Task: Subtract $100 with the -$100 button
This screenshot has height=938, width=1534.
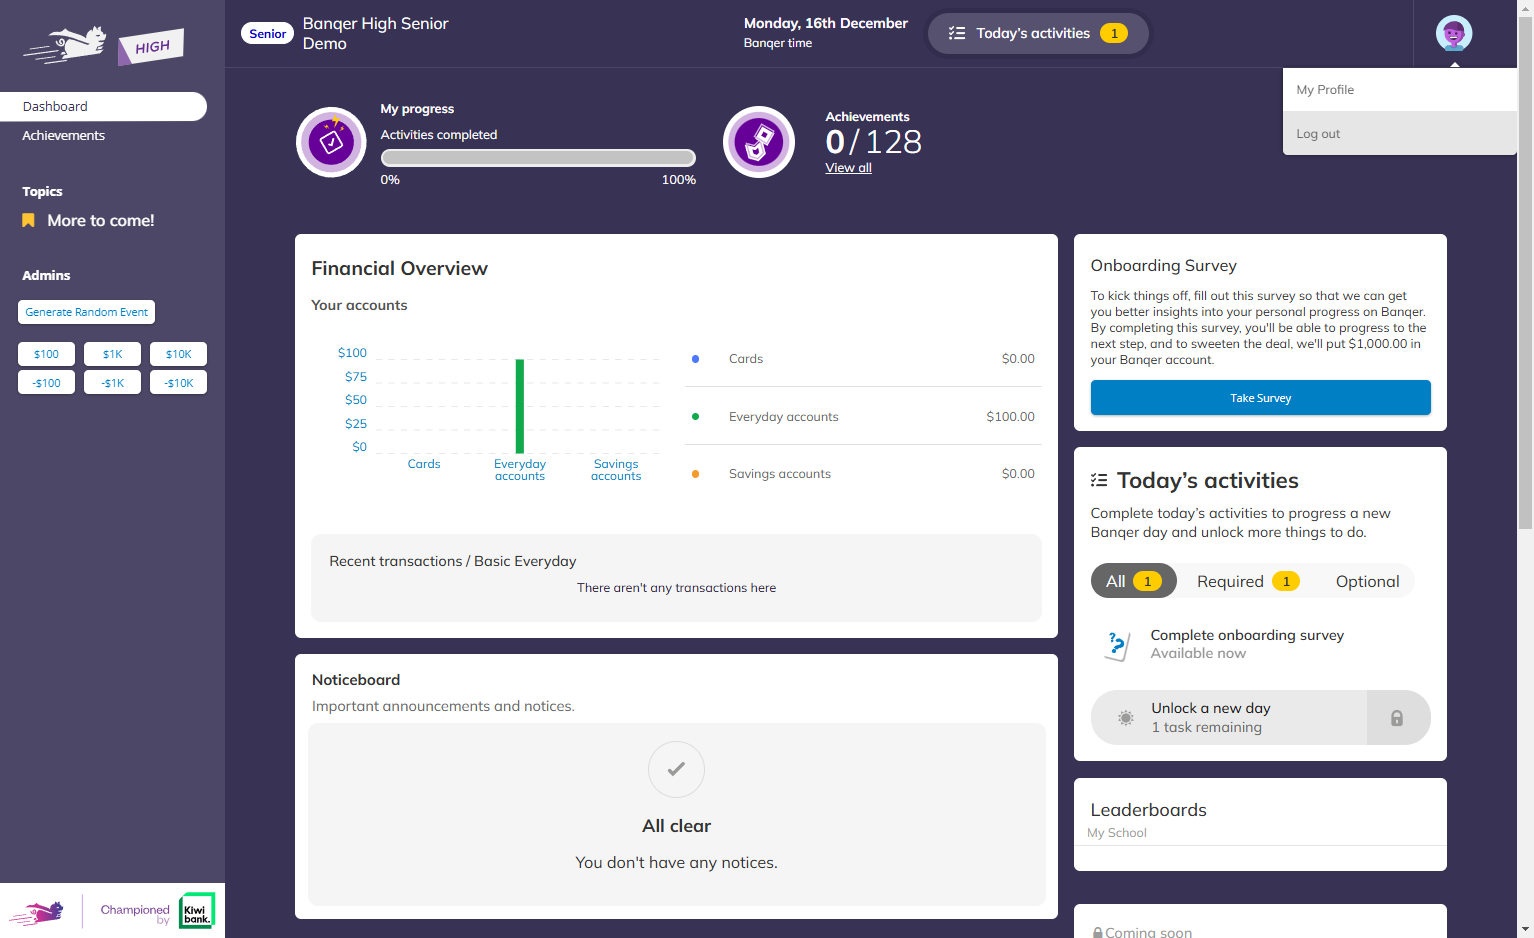Action: [x=46, y=383]
